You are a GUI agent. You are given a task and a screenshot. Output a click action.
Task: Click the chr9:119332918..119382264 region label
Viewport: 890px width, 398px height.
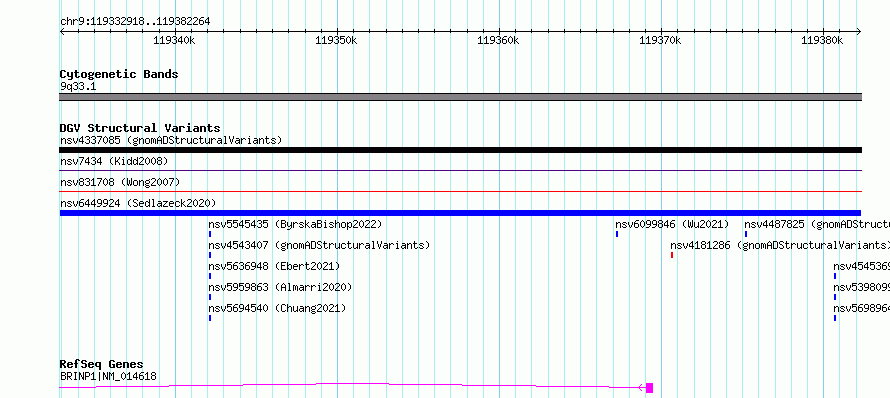click(x=135, y=21)
